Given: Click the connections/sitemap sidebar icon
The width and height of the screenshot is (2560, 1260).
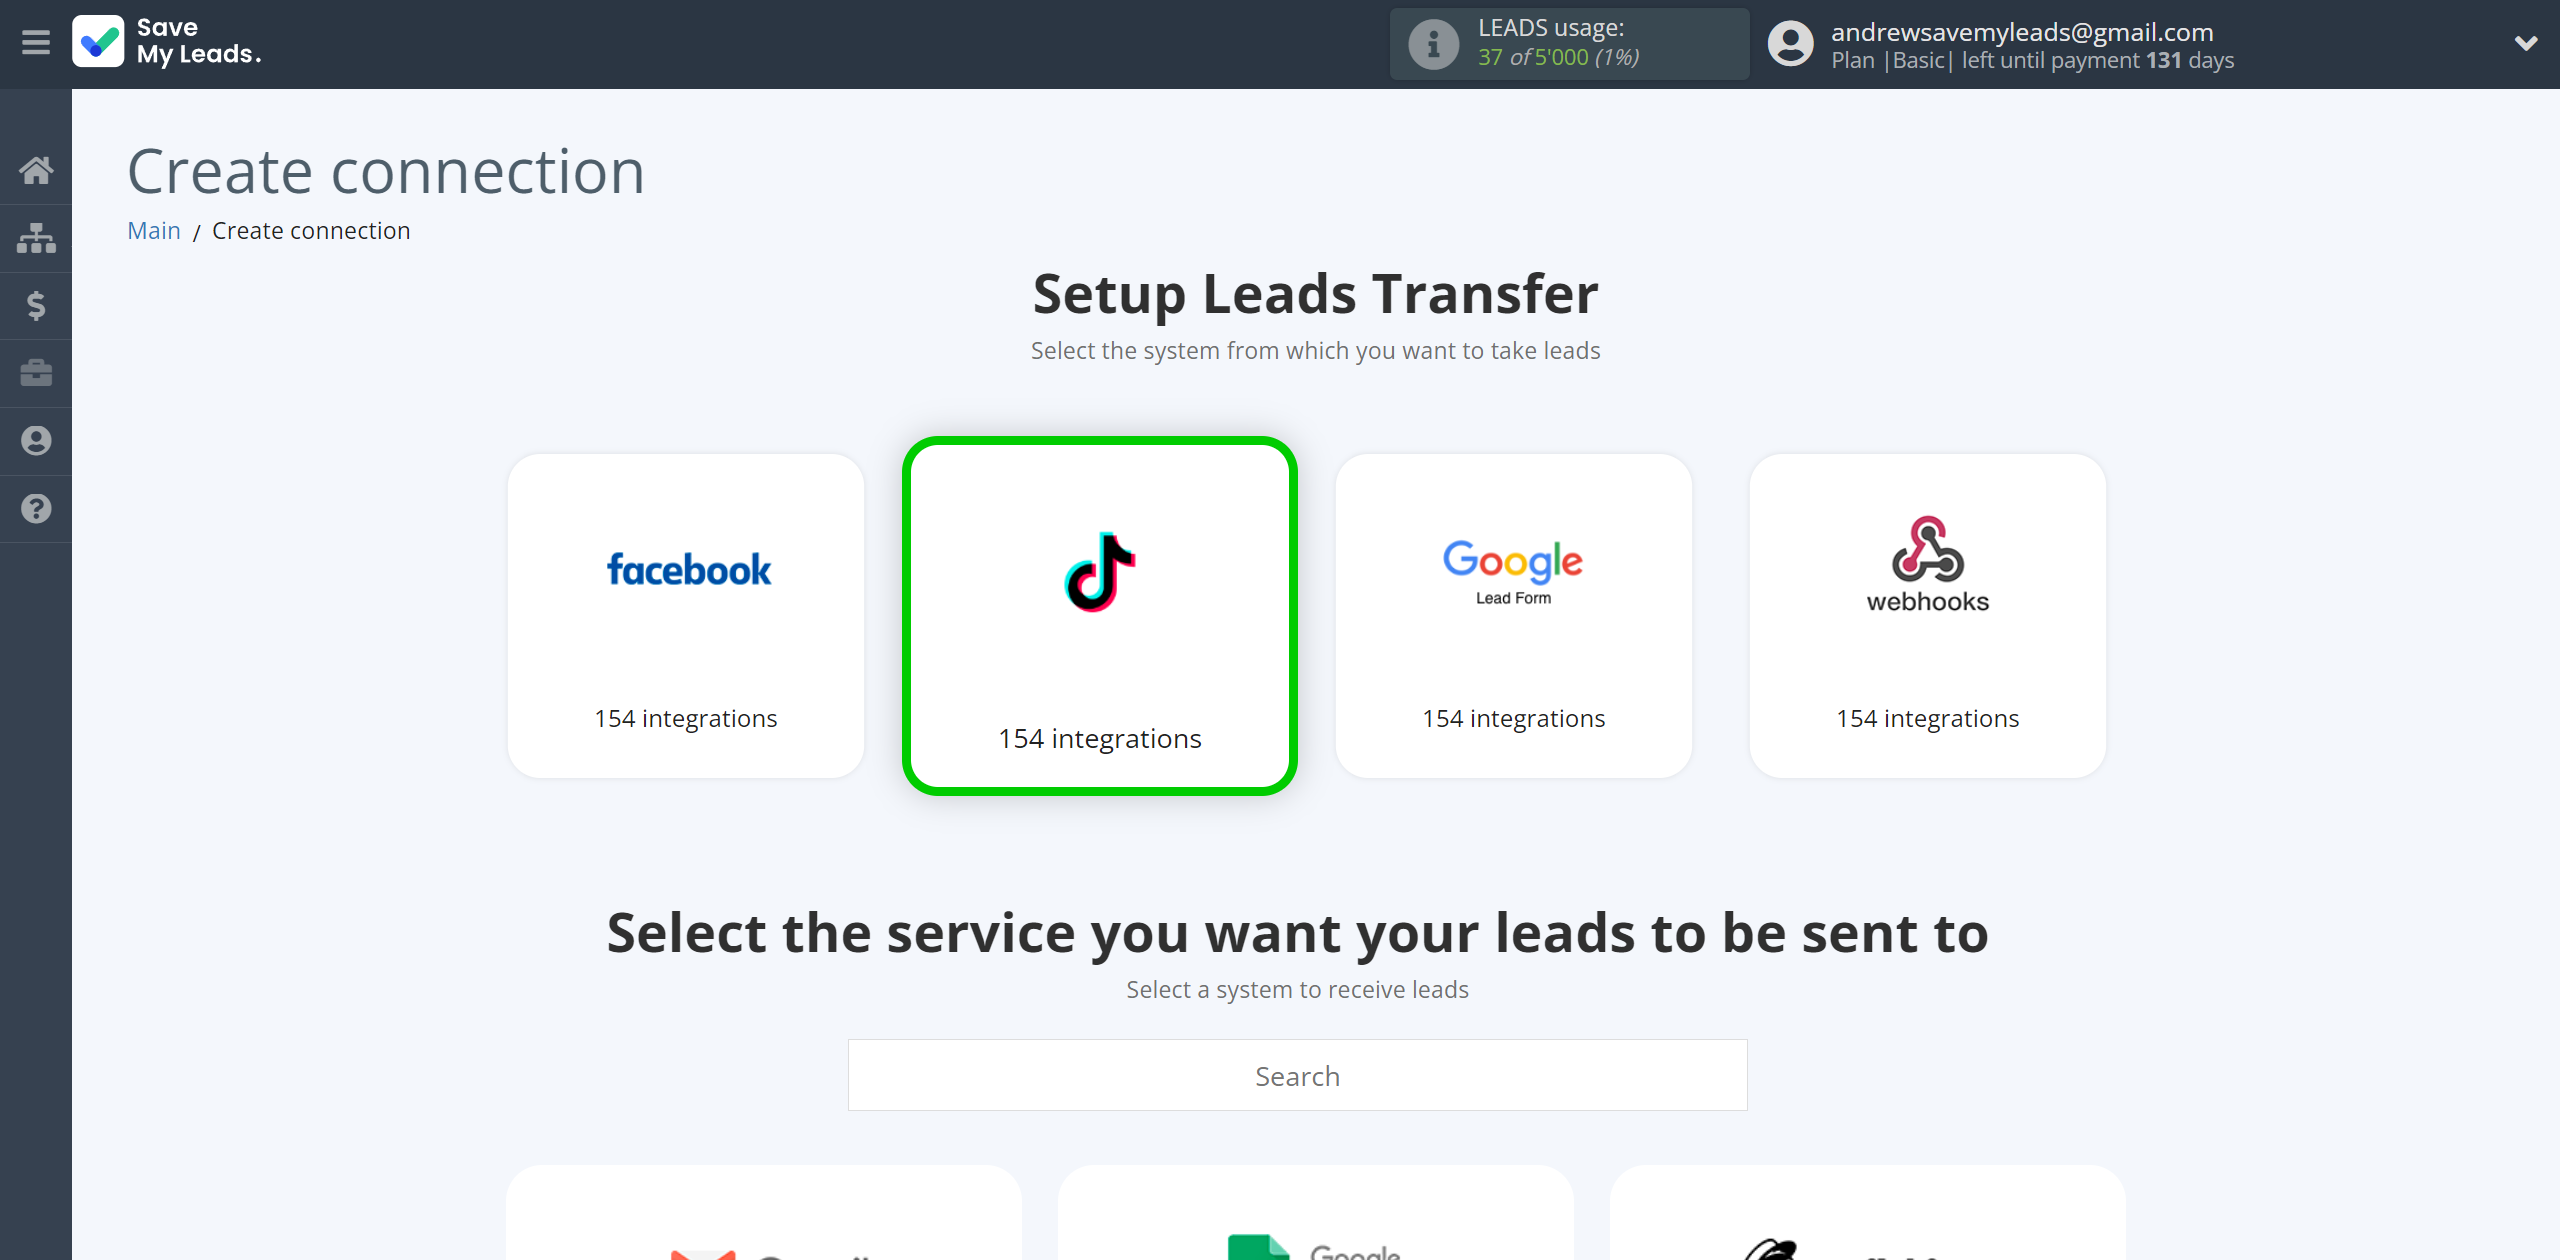Looking at the screenshot, I should (x=36, y=237).
